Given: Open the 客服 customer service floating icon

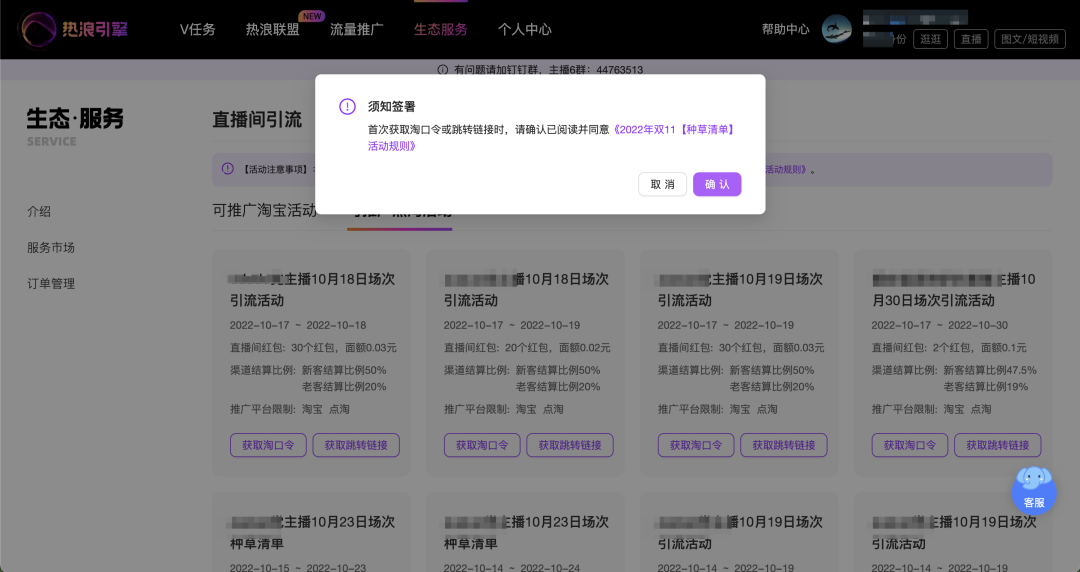Looking at the screenshot, I should point(1034,489).
